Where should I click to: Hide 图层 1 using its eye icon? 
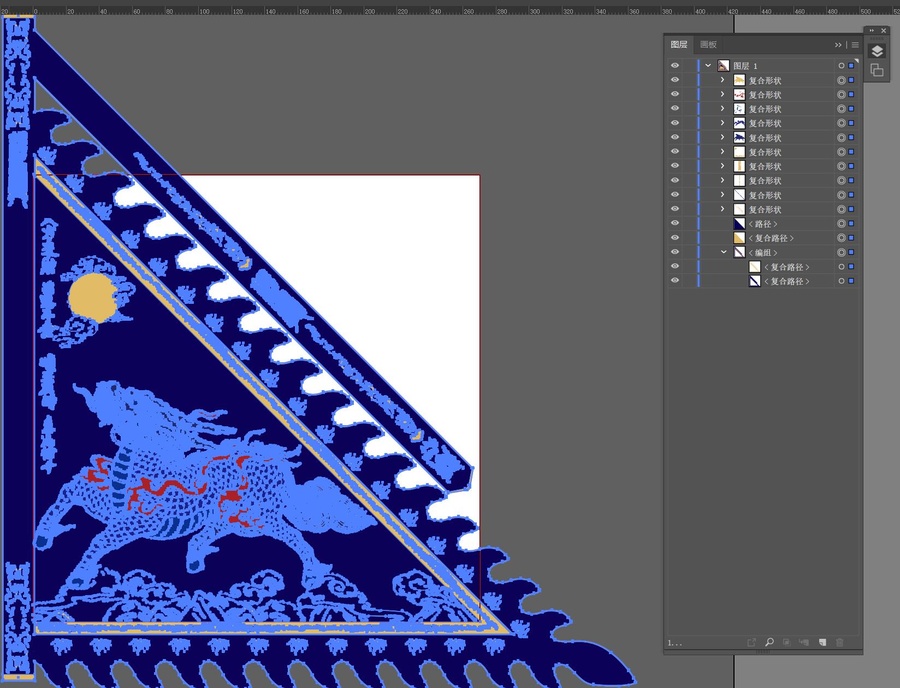[675, 65]
